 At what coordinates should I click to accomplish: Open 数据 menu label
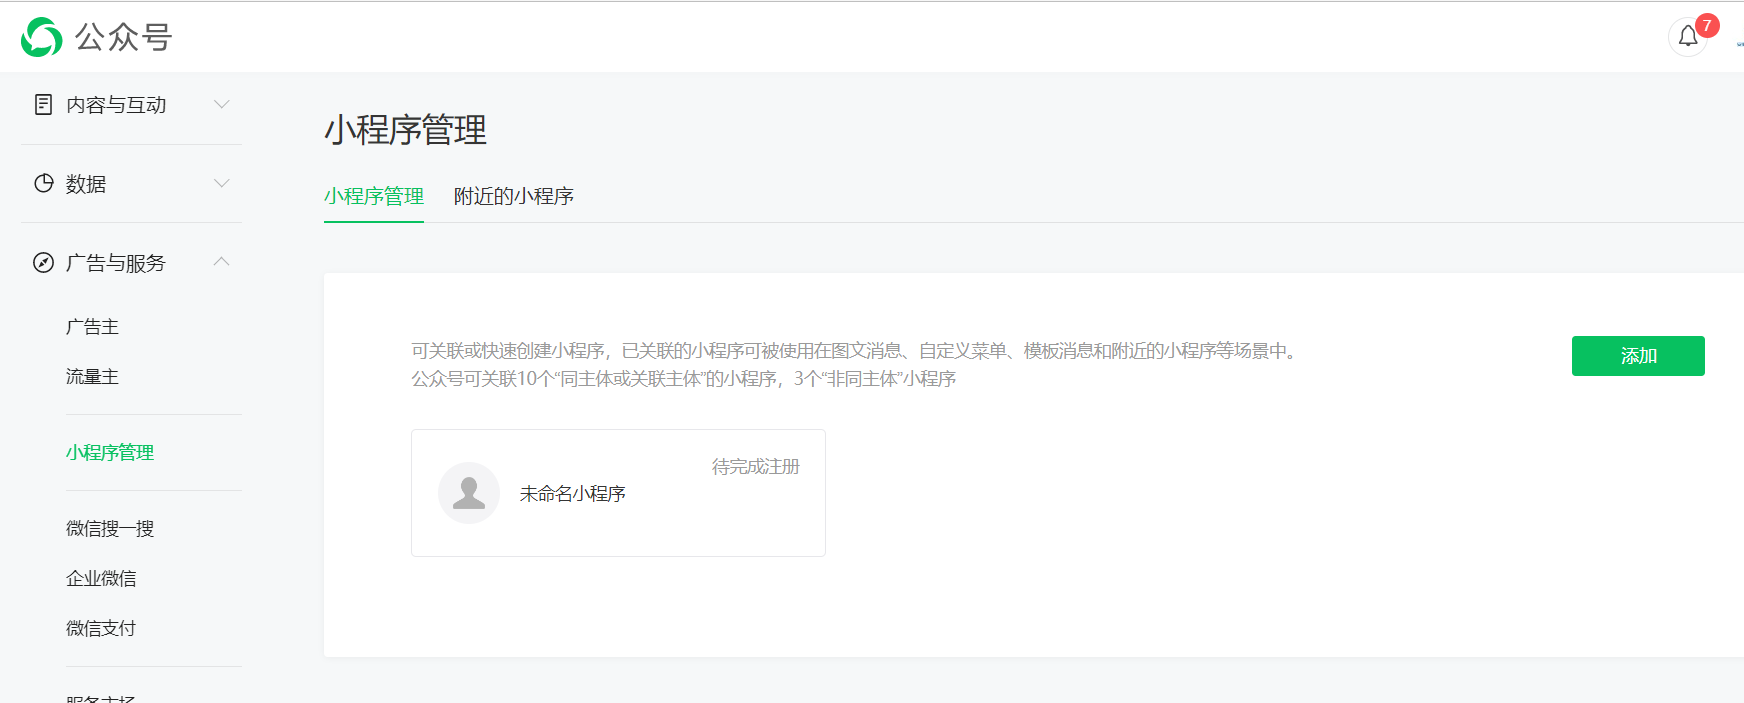(86, 184)
